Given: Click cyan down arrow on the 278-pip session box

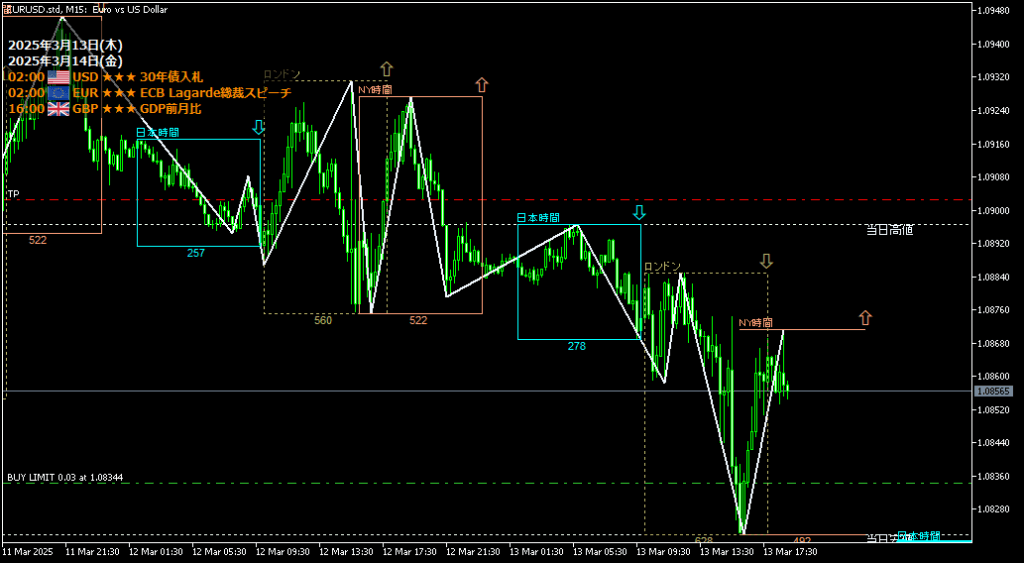Looking at the screenshot, I should [639, 212].
